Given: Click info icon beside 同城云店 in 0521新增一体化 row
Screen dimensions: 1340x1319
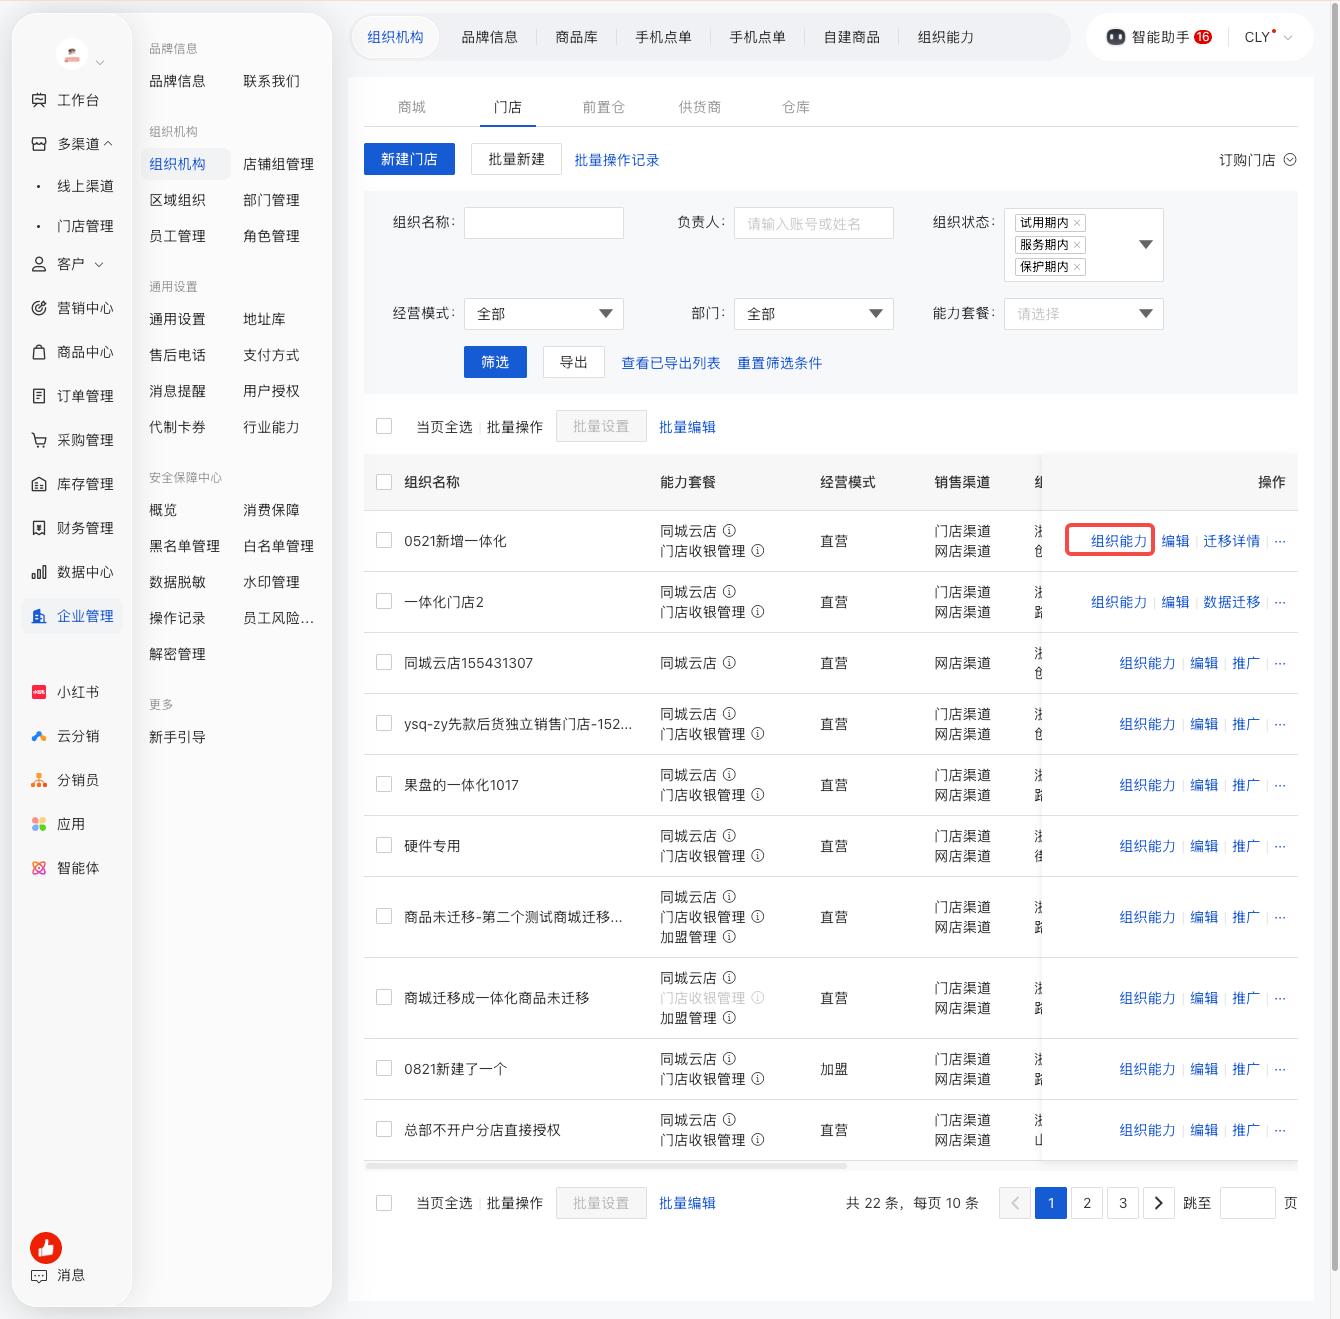Looking at the screenshot, I should [x=729, y=531].
